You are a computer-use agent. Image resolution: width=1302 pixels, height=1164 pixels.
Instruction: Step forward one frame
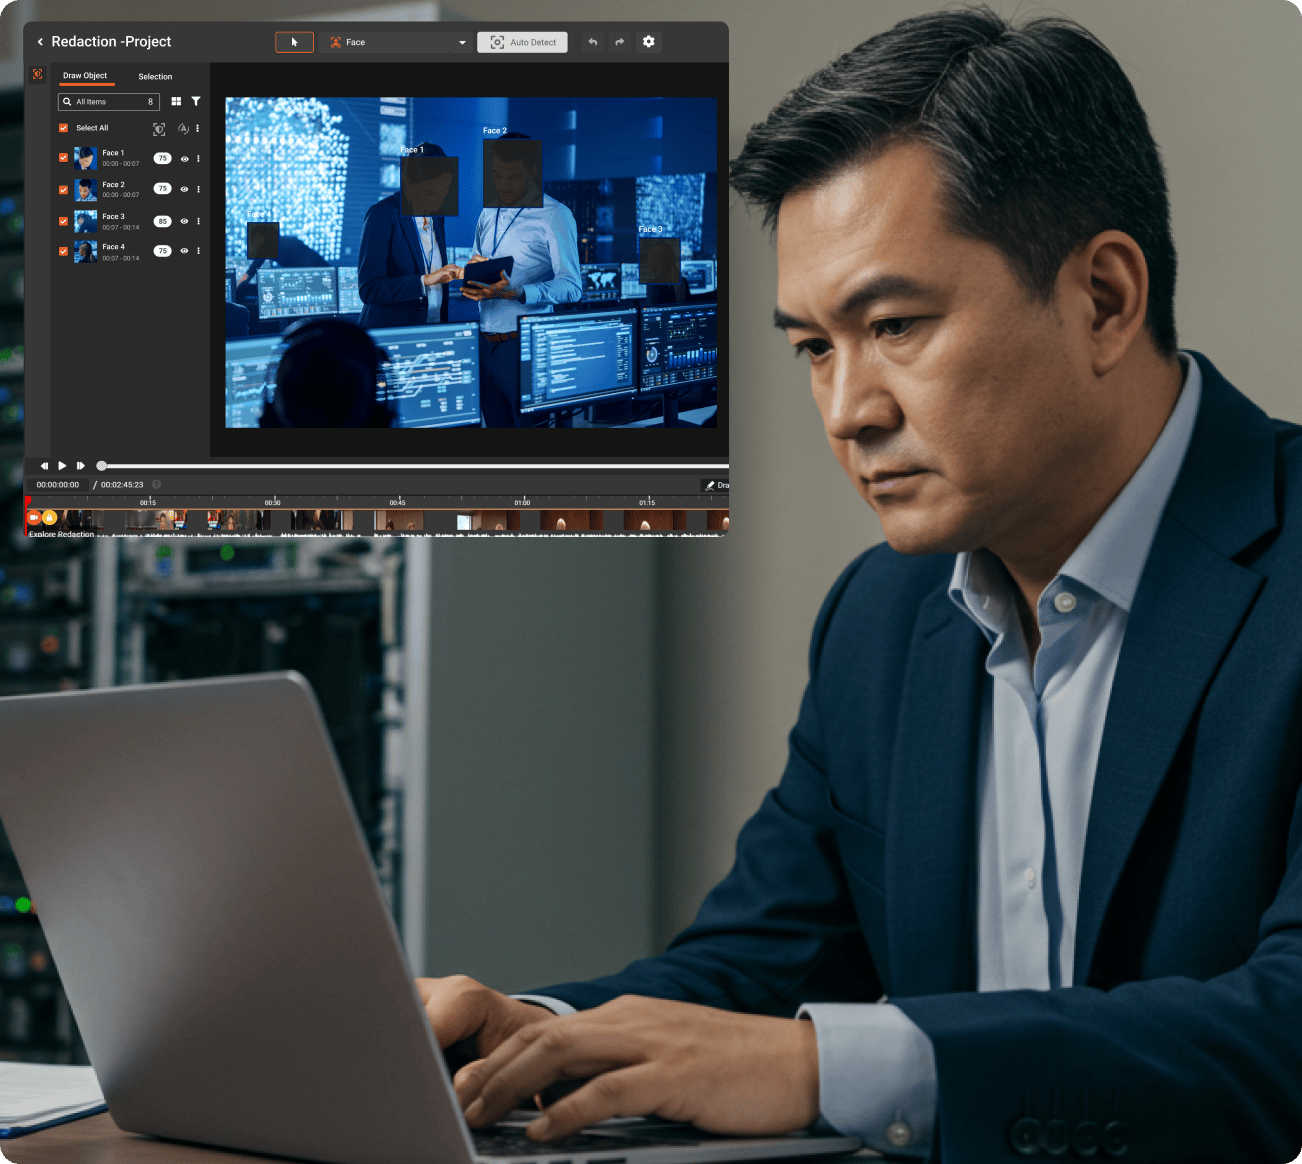81,466
